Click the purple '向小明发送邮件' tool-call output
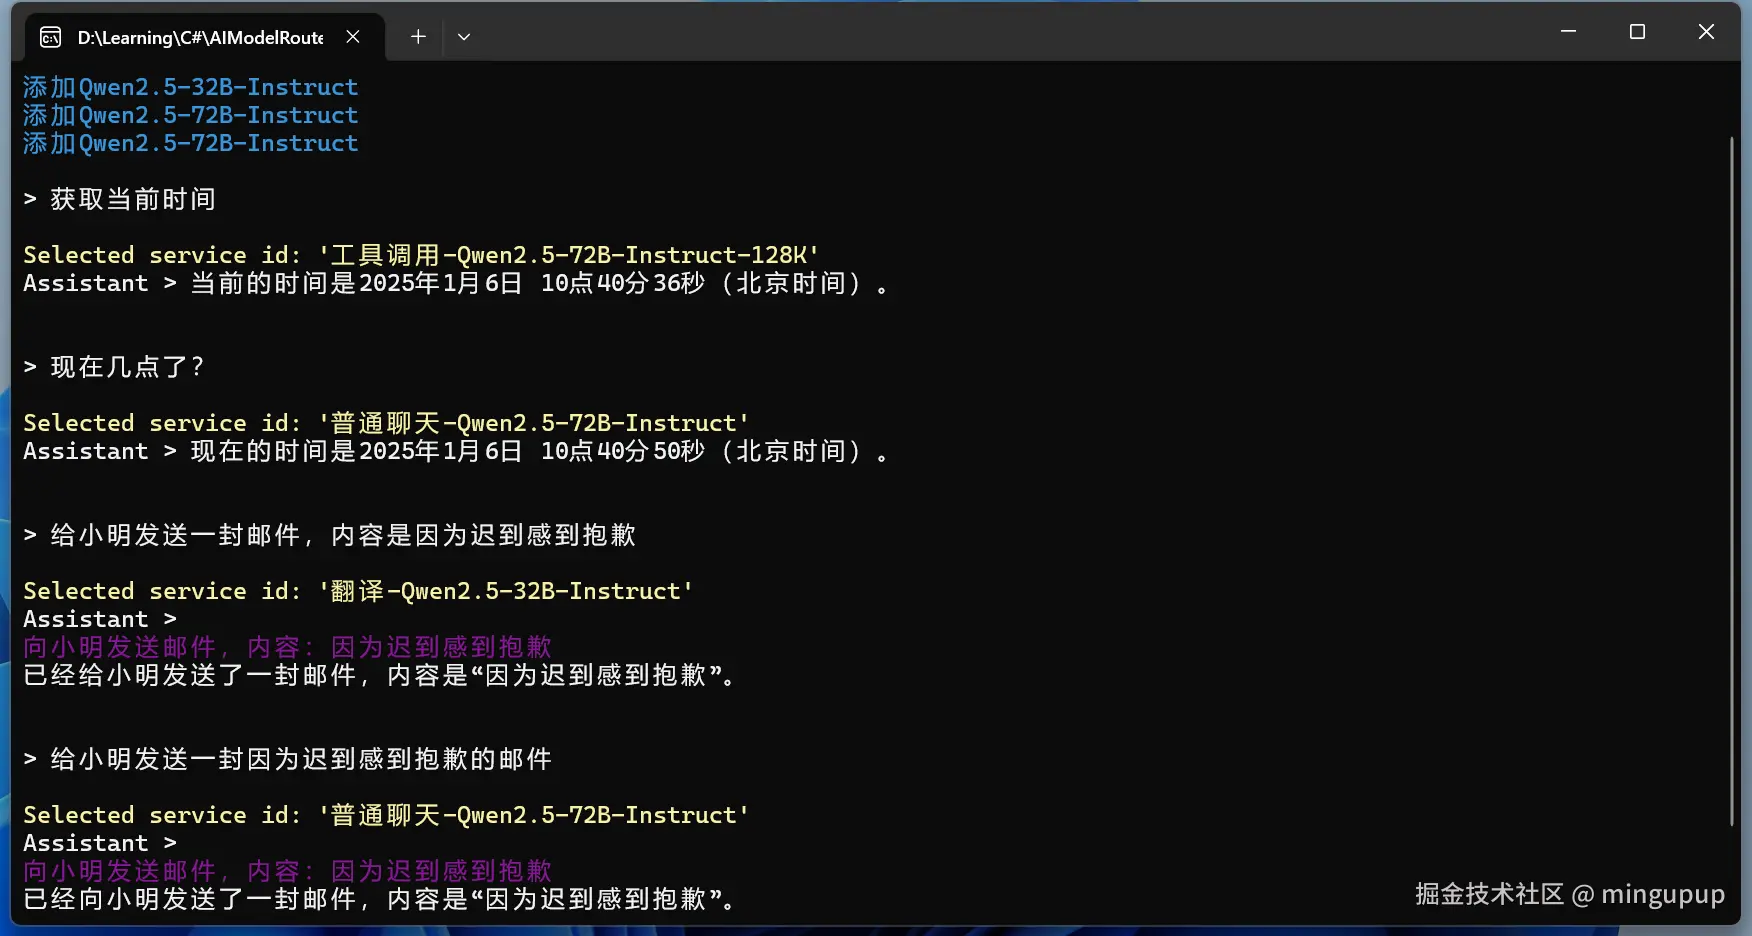 287,646
